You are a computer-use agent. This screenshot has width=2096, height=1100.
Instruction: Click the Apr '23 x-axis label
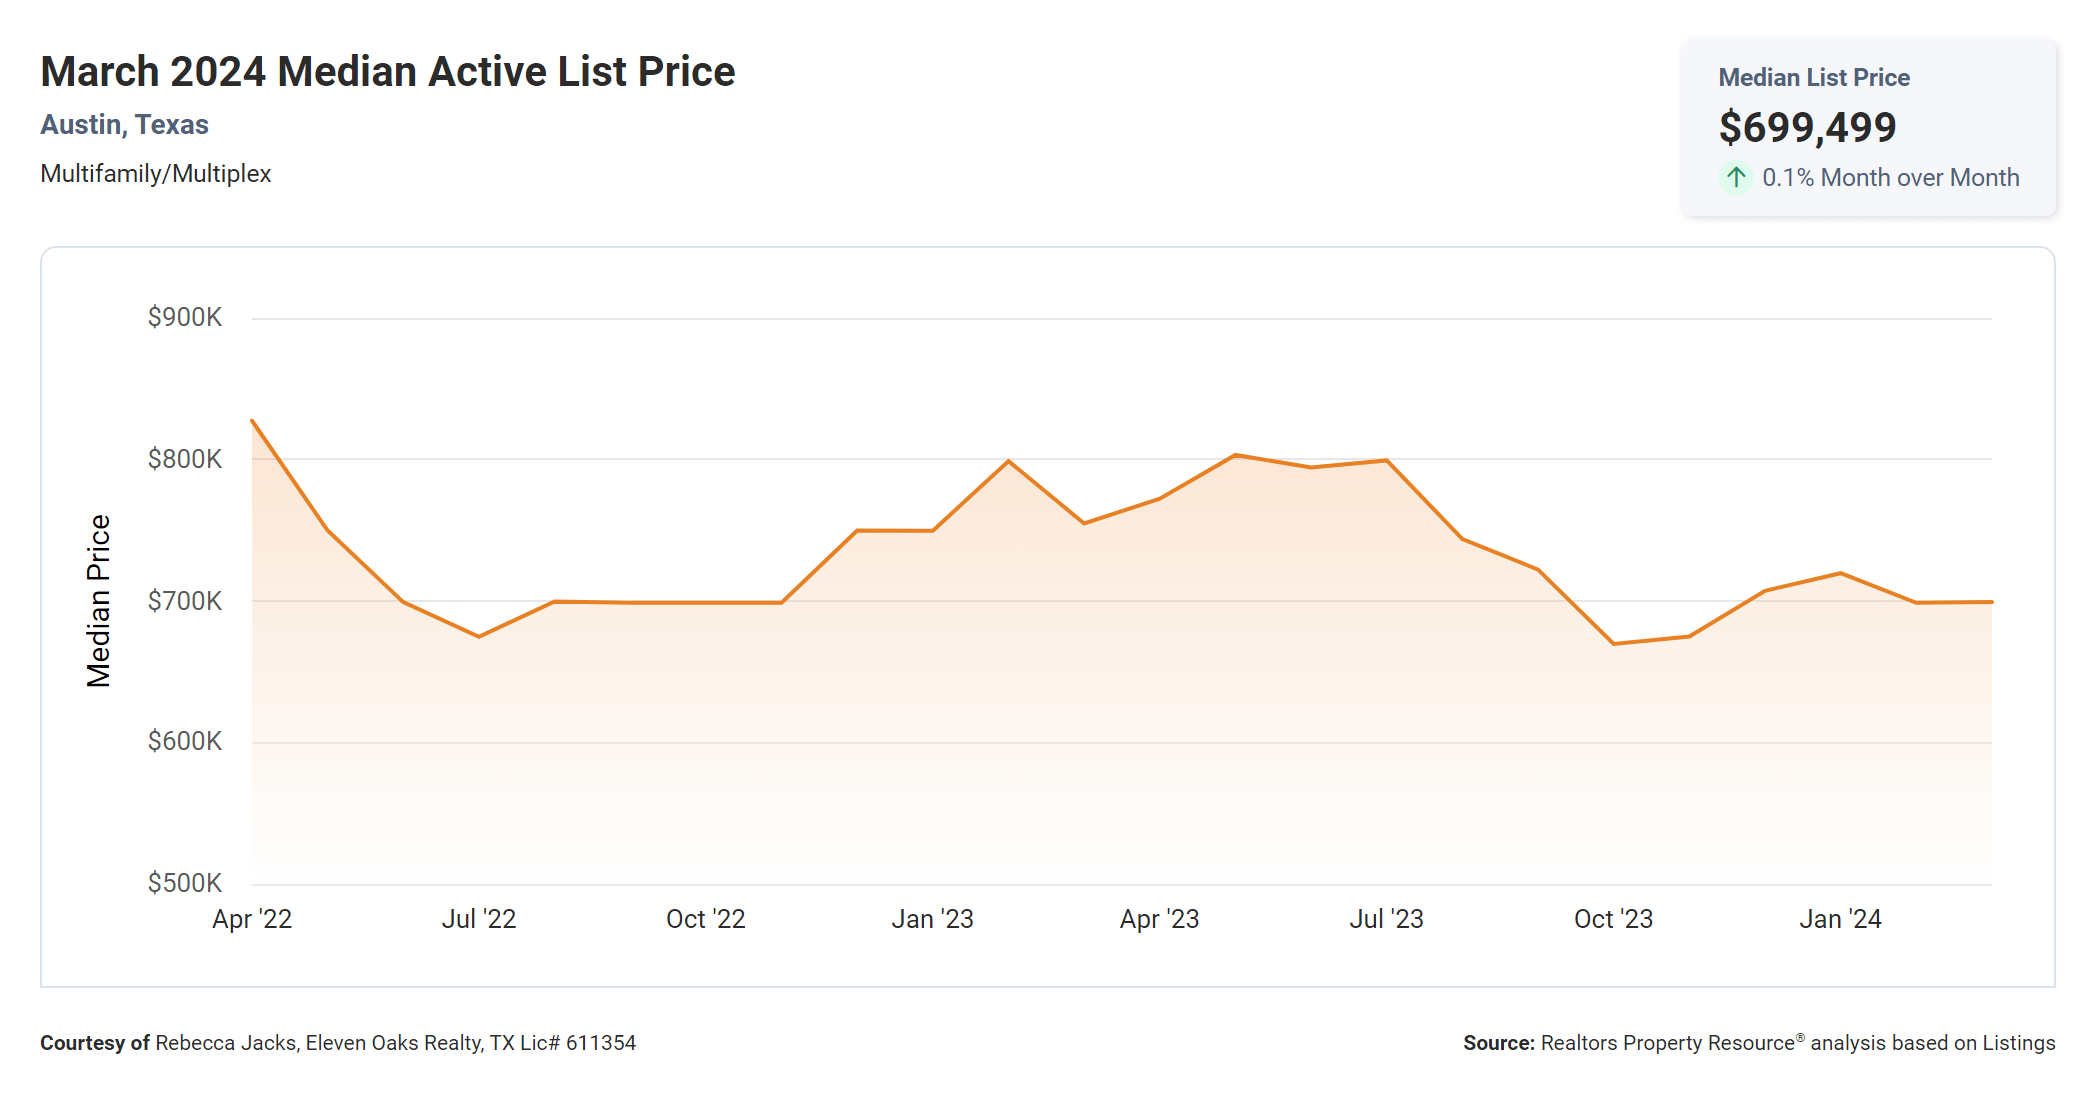click(x=1159, y=919)
